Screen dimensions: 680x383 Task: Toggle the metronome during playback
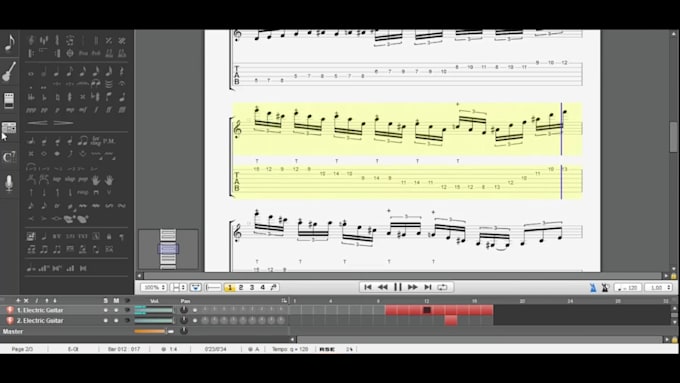tap(593, 288)
